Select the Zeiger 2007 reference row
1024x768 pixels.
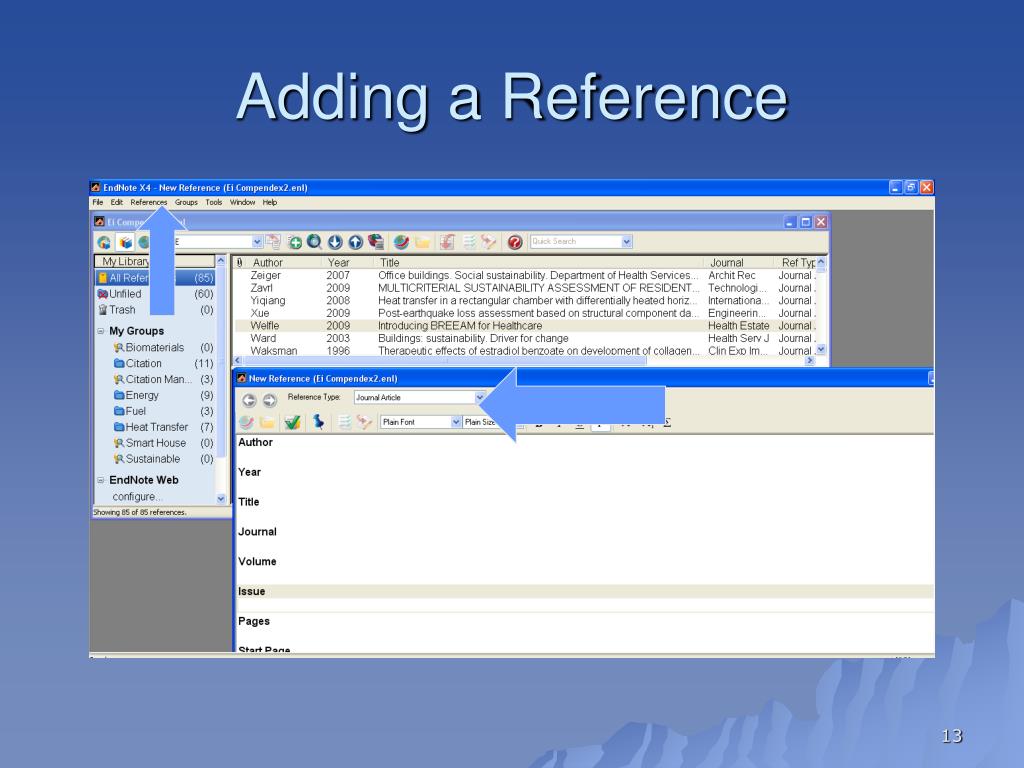click(x=526, y=276)
